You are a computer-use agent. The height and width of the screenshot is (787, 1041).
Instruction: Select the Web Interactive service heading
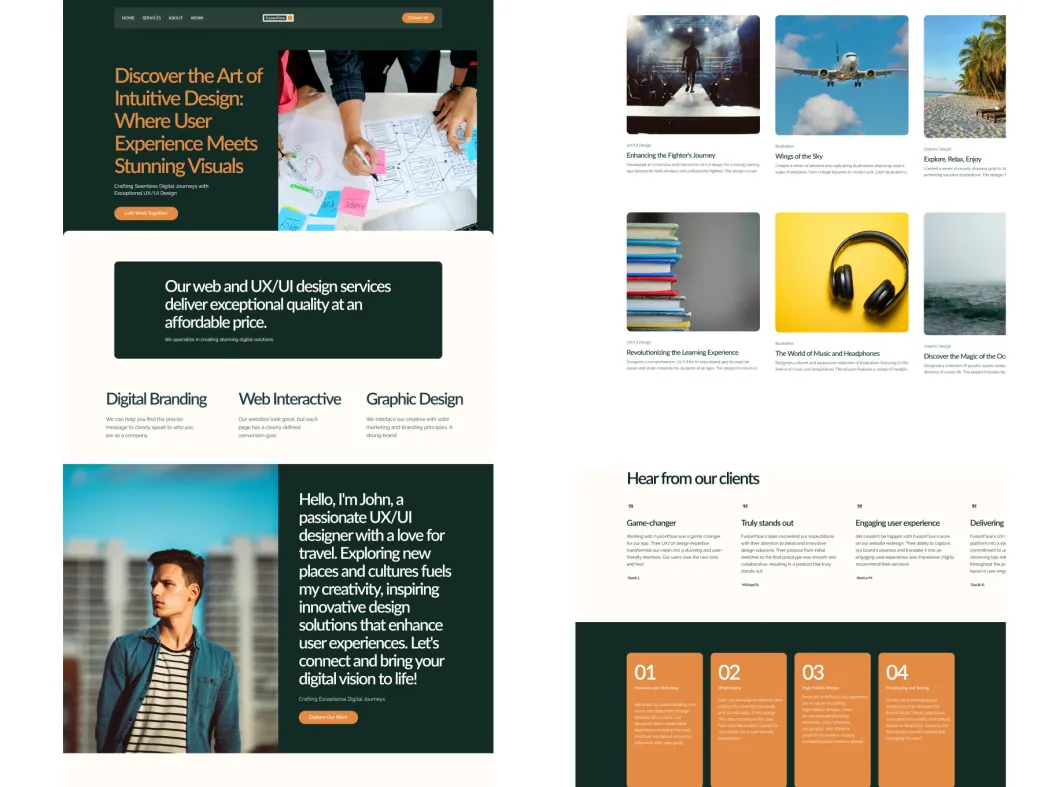(289, 399)
